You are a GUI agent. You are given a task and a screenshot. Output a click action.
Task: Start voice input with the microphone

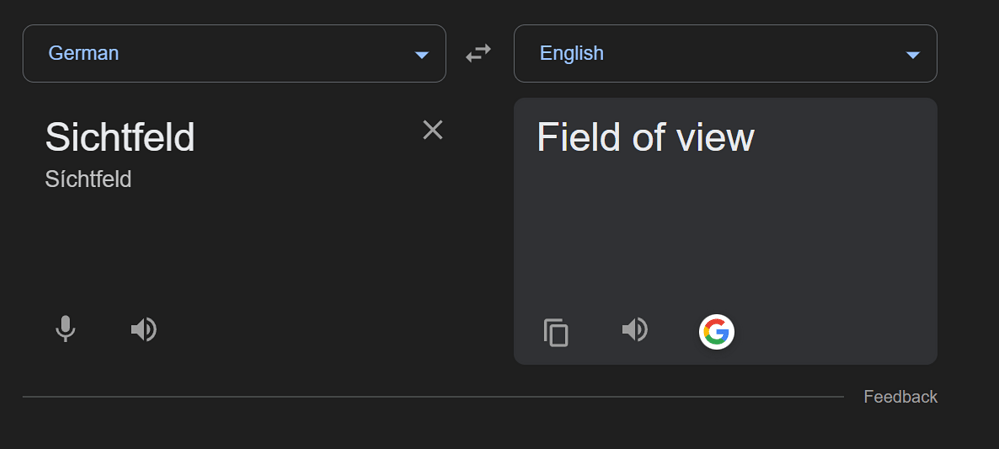coord(65,329)
